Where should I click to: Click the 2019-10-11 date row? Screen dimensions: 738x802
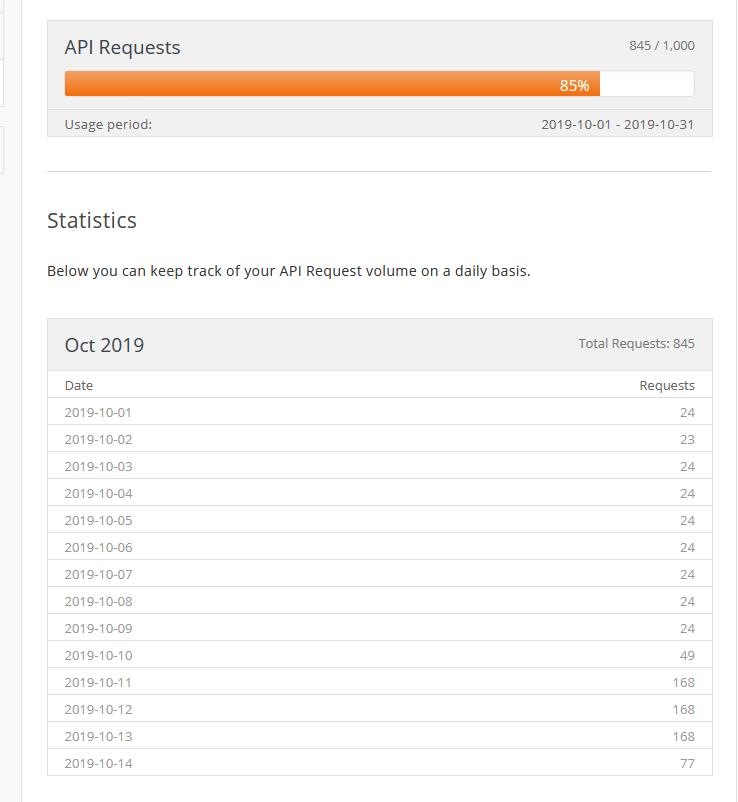(x=379, y=682)
